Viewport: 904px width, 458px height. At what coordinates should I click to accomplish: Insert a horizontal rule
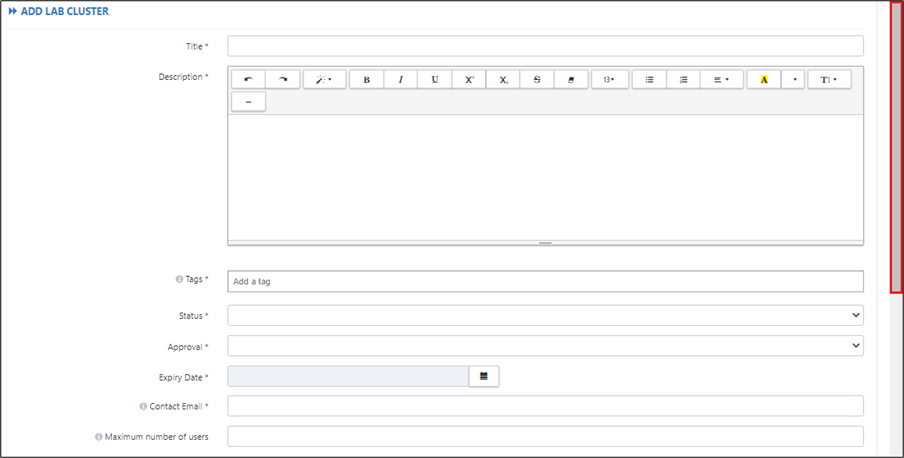pyautogui.click(x=248, y=102)
